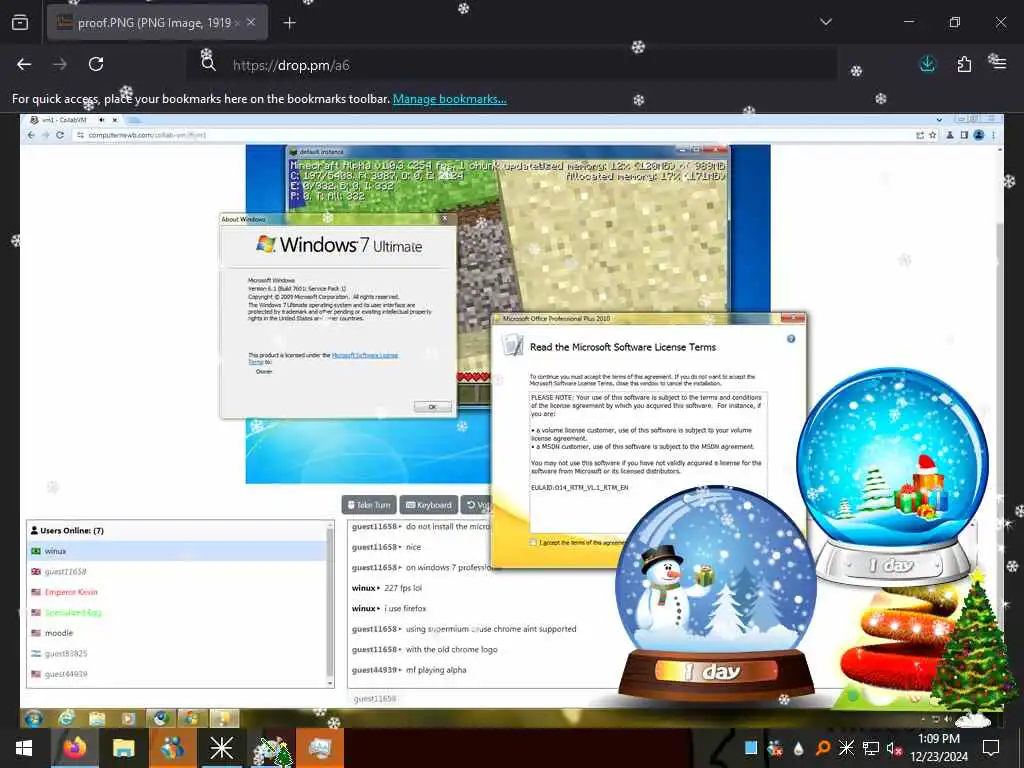Click the Windows 7 Start orb in the VM
Screen dimensions: 1024x768
point(33,719)
